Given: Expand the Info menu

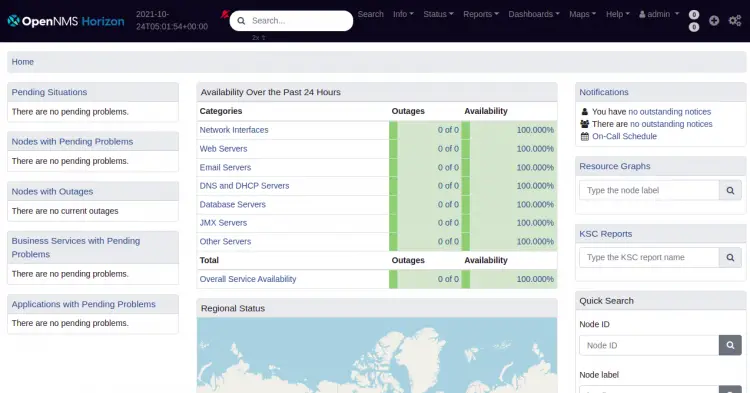Looking at the screenshot, I should (x=403, y=14).
